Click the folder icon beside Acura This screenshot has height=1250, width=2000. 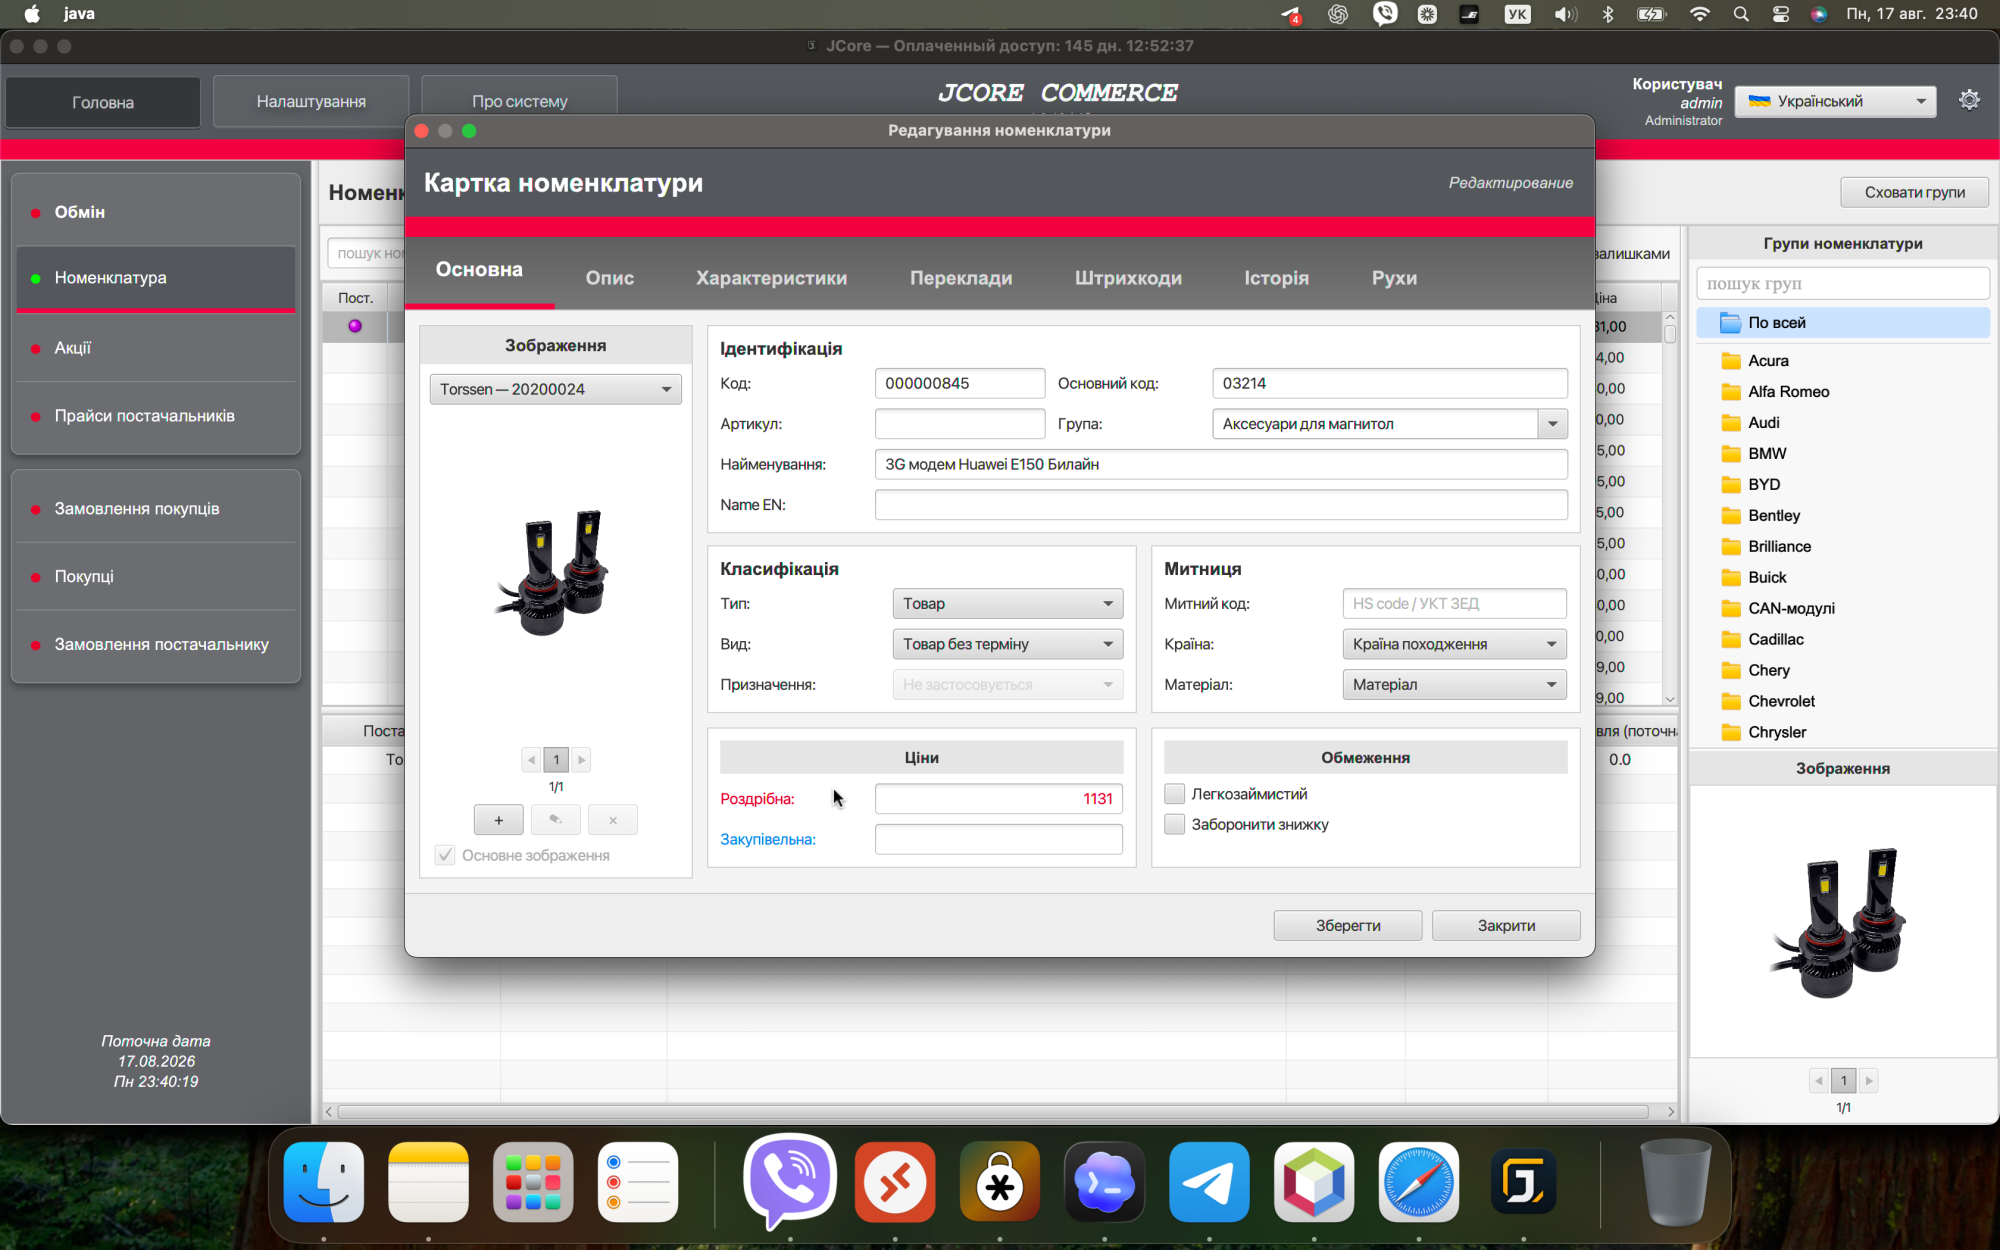(x=1731, y=361)
